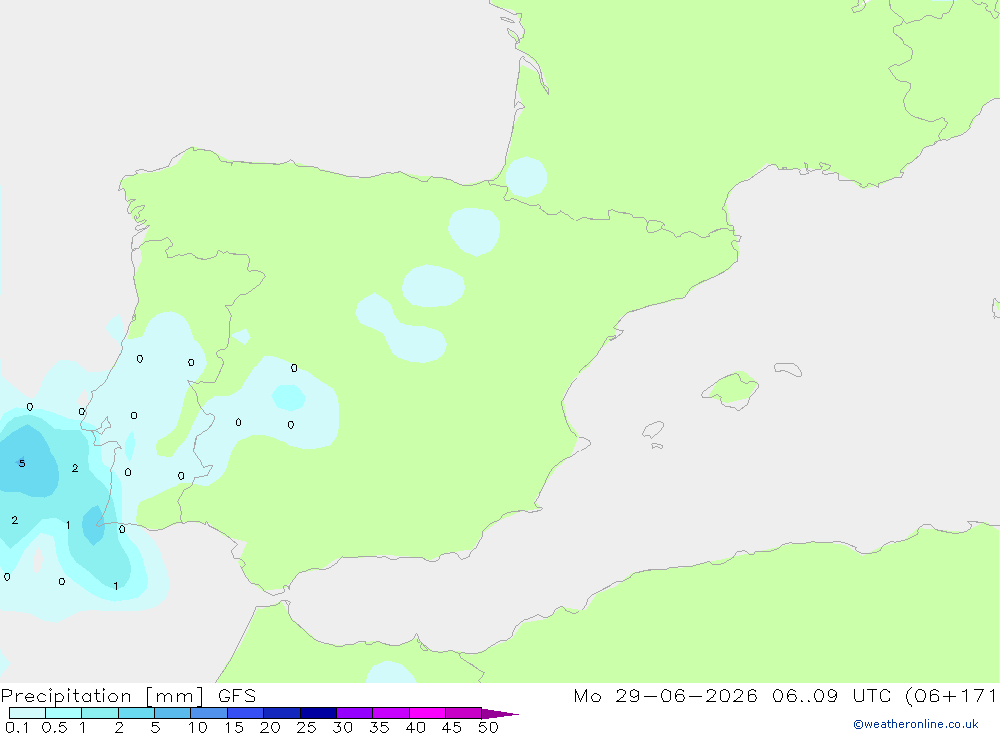
Task: Click the swatch between 45 and 50
Action: click(463, 713)
